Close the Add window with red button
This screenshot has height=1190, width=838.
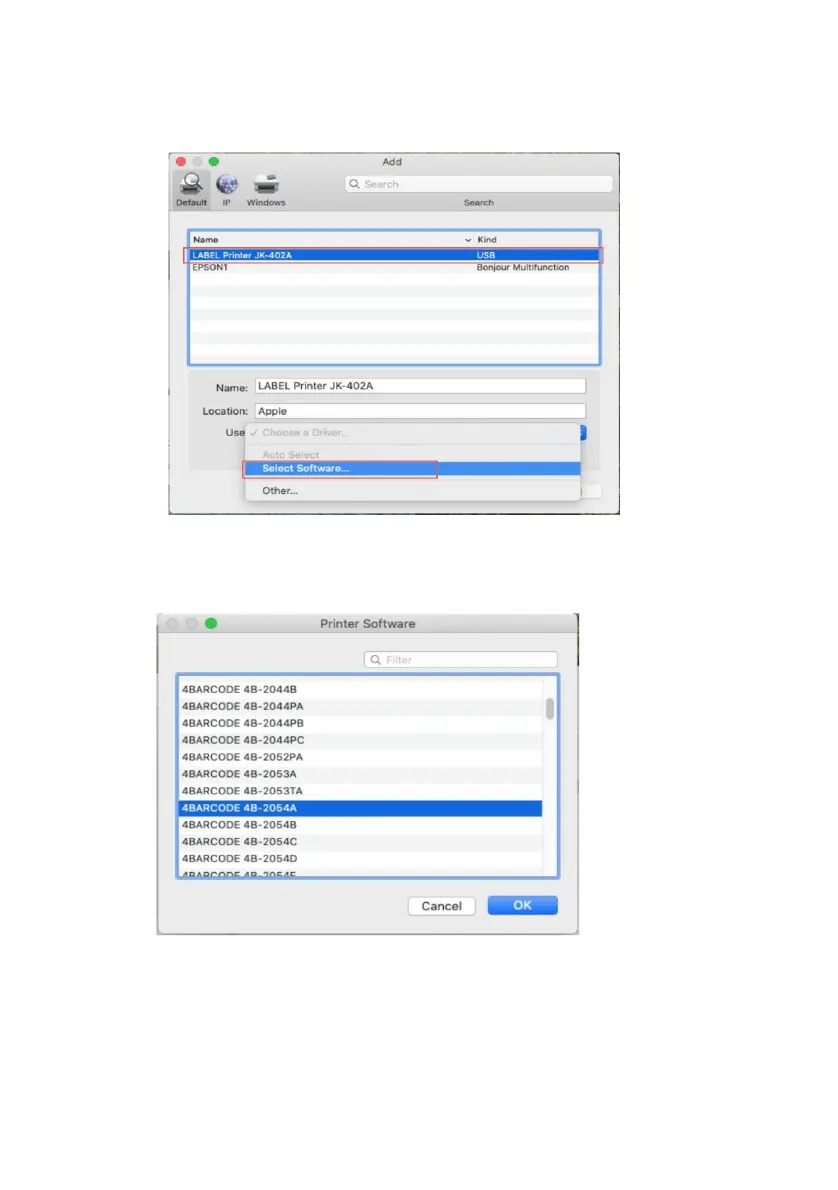181,162
